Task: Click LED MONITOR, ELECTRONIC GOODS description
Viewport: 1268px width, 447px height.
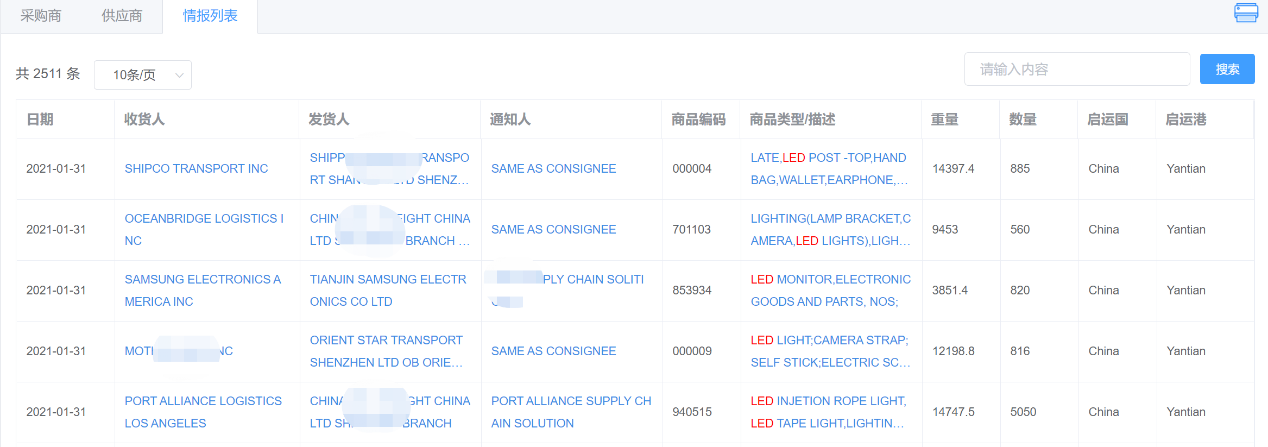Action: [831, 290]
